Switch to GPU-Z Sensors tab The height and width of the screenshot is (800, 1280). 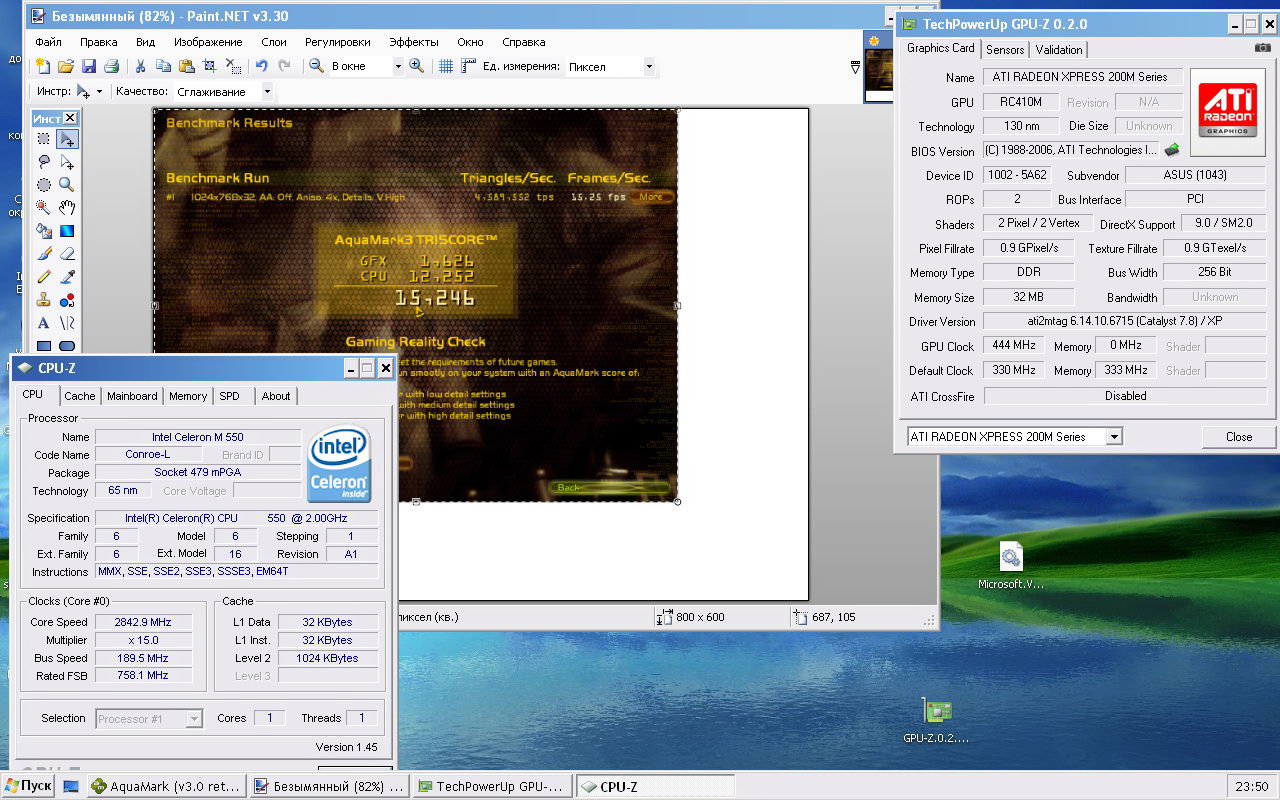[1005, 49]
